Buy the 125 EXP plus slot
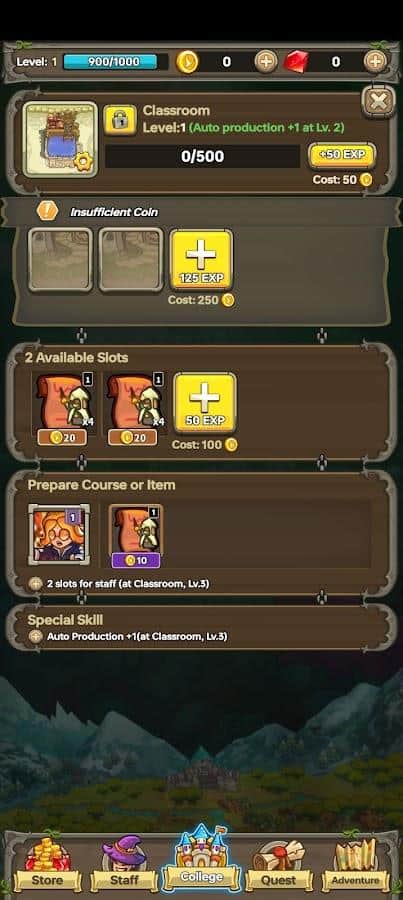The width and height of the screenshot is (403, 900). tap(202, 260)
